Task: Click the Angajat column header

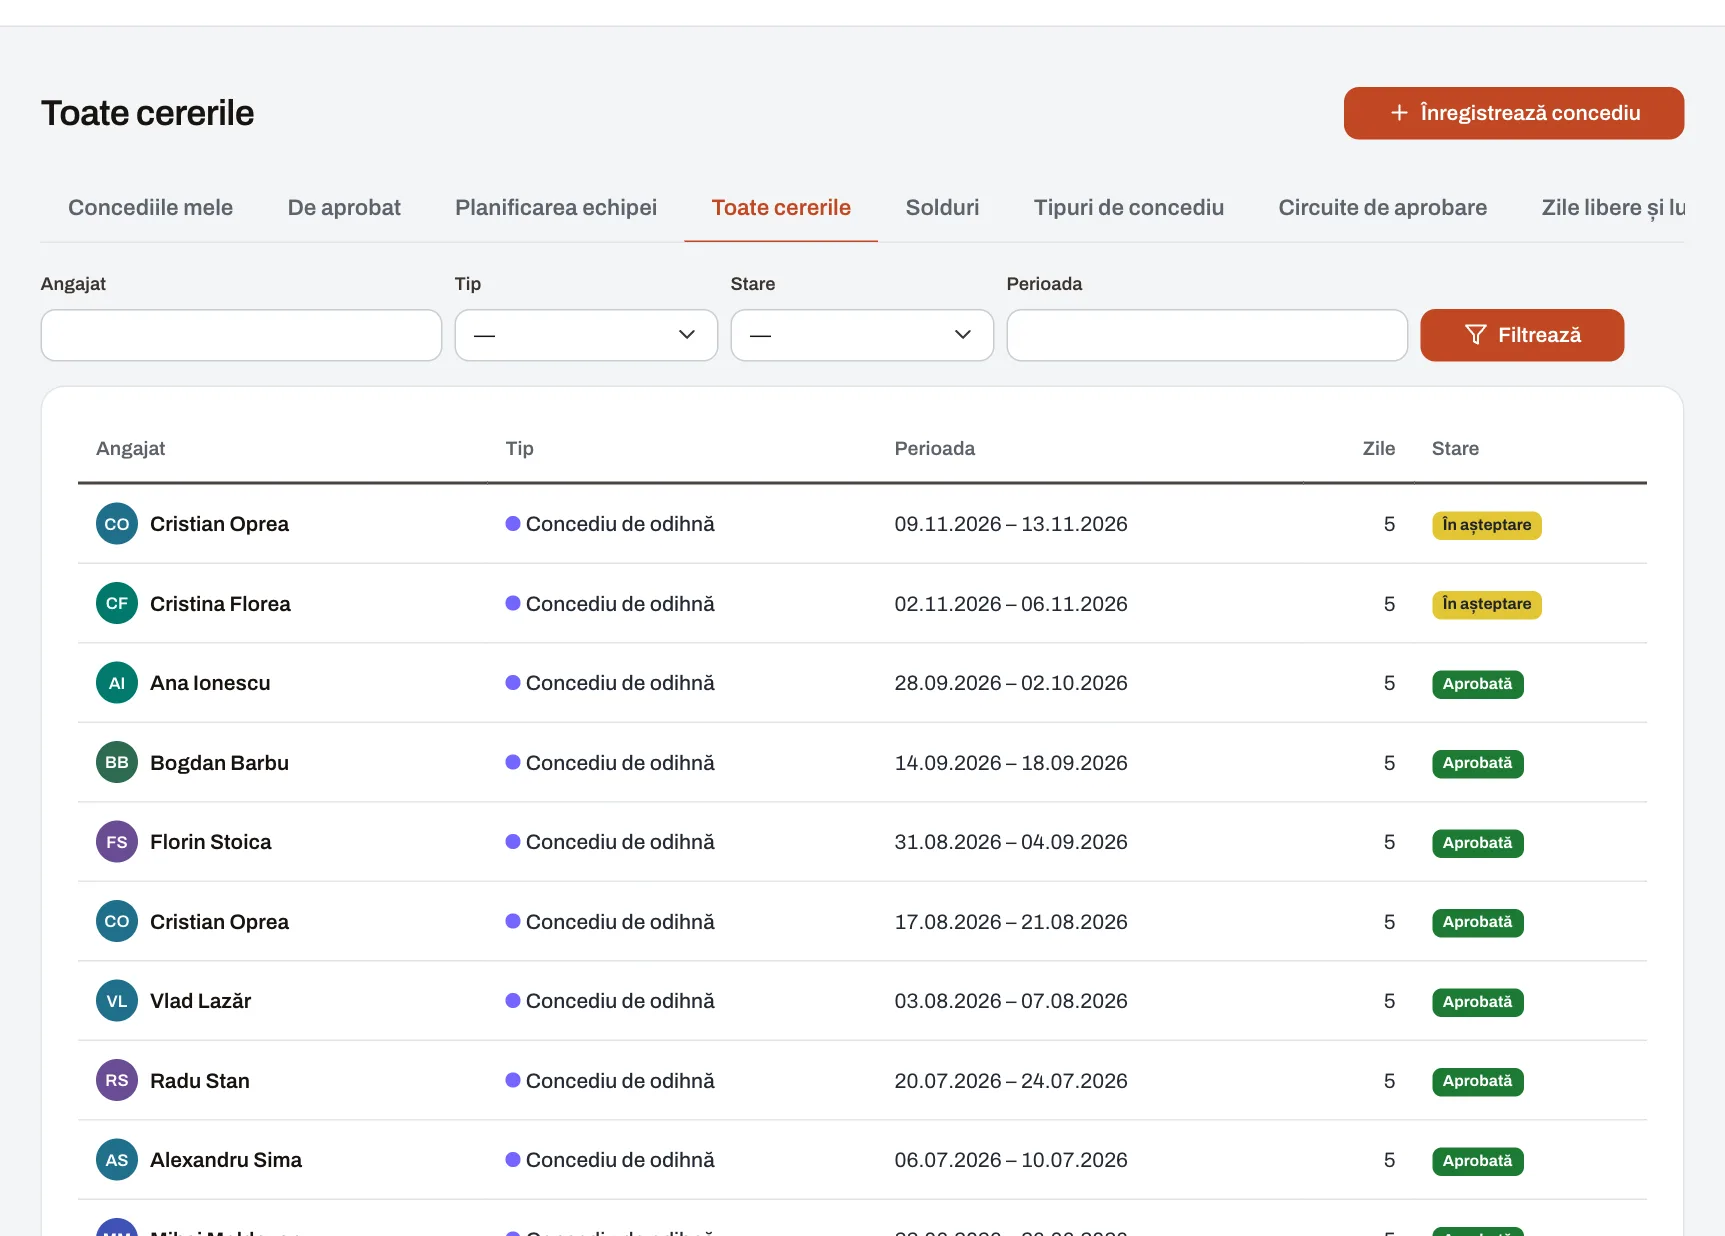Action: 131,449
